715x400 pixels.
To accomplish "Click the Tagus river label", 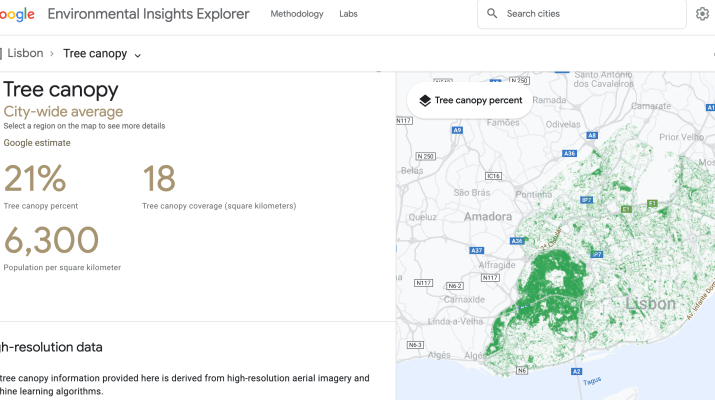I will 592,381.
